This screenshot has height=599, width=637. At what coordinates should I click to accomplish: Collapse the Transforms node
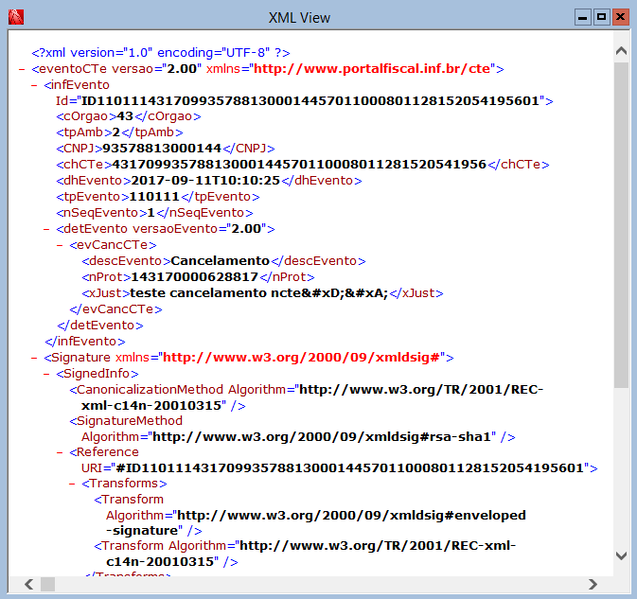(x=72, y=484)
